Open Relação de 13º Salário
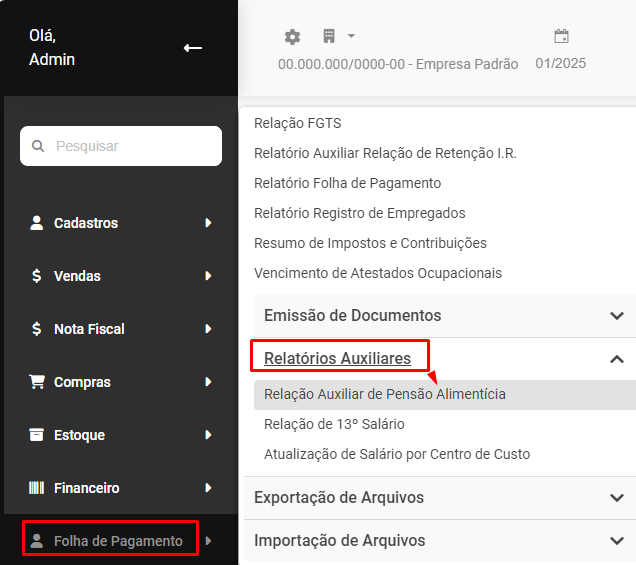Screen dimensions: 636x565 coord(334,424)
